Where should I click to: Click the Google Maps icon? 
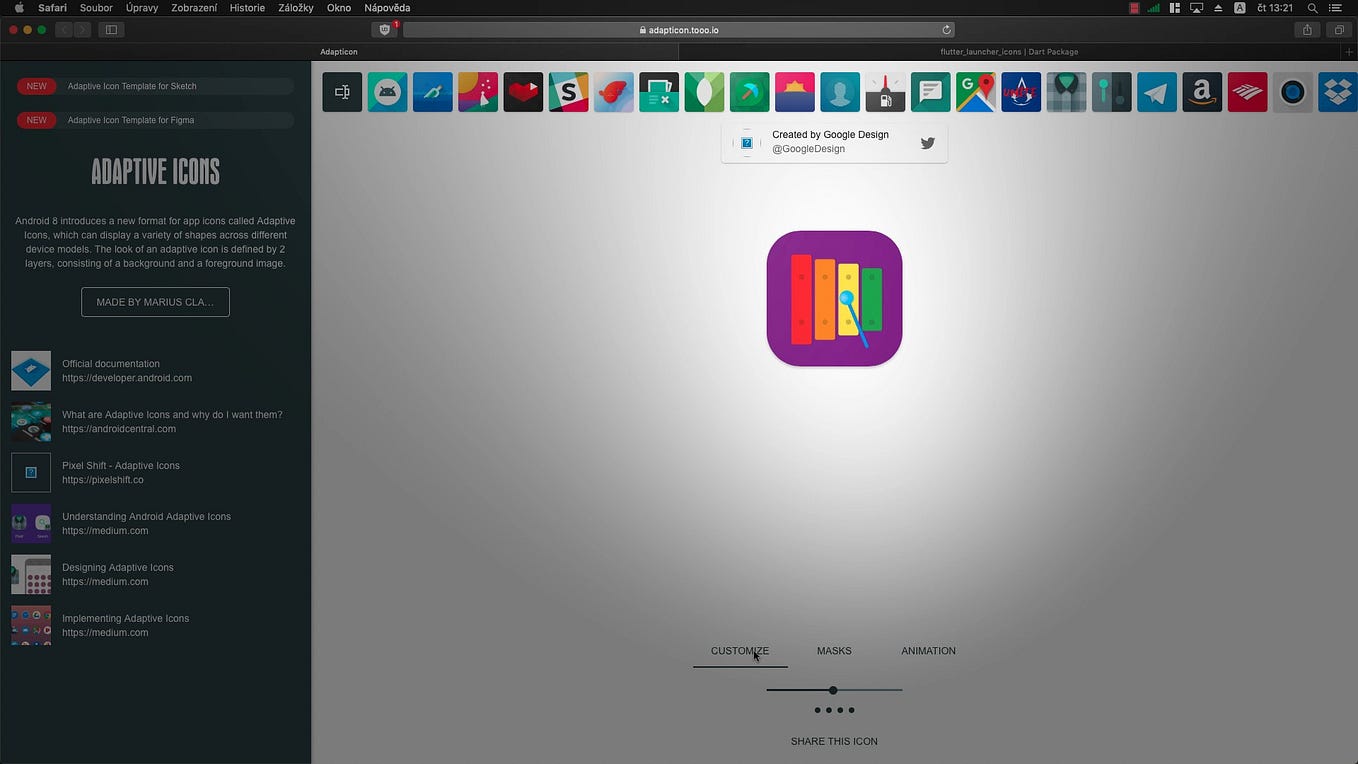click(x=985, y=91)
